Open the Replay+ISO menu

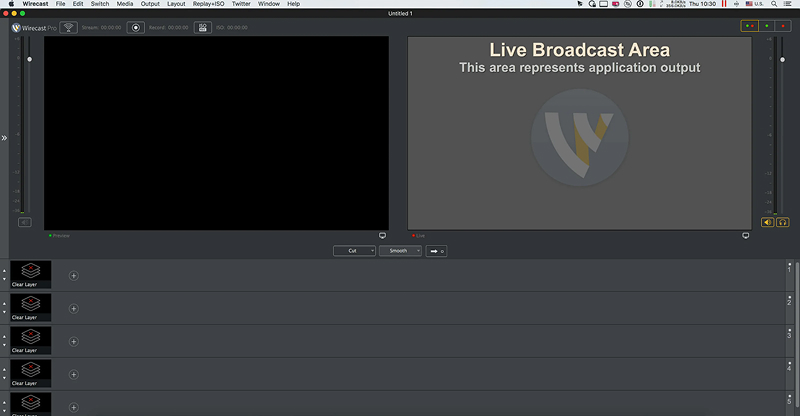[208, 4]
